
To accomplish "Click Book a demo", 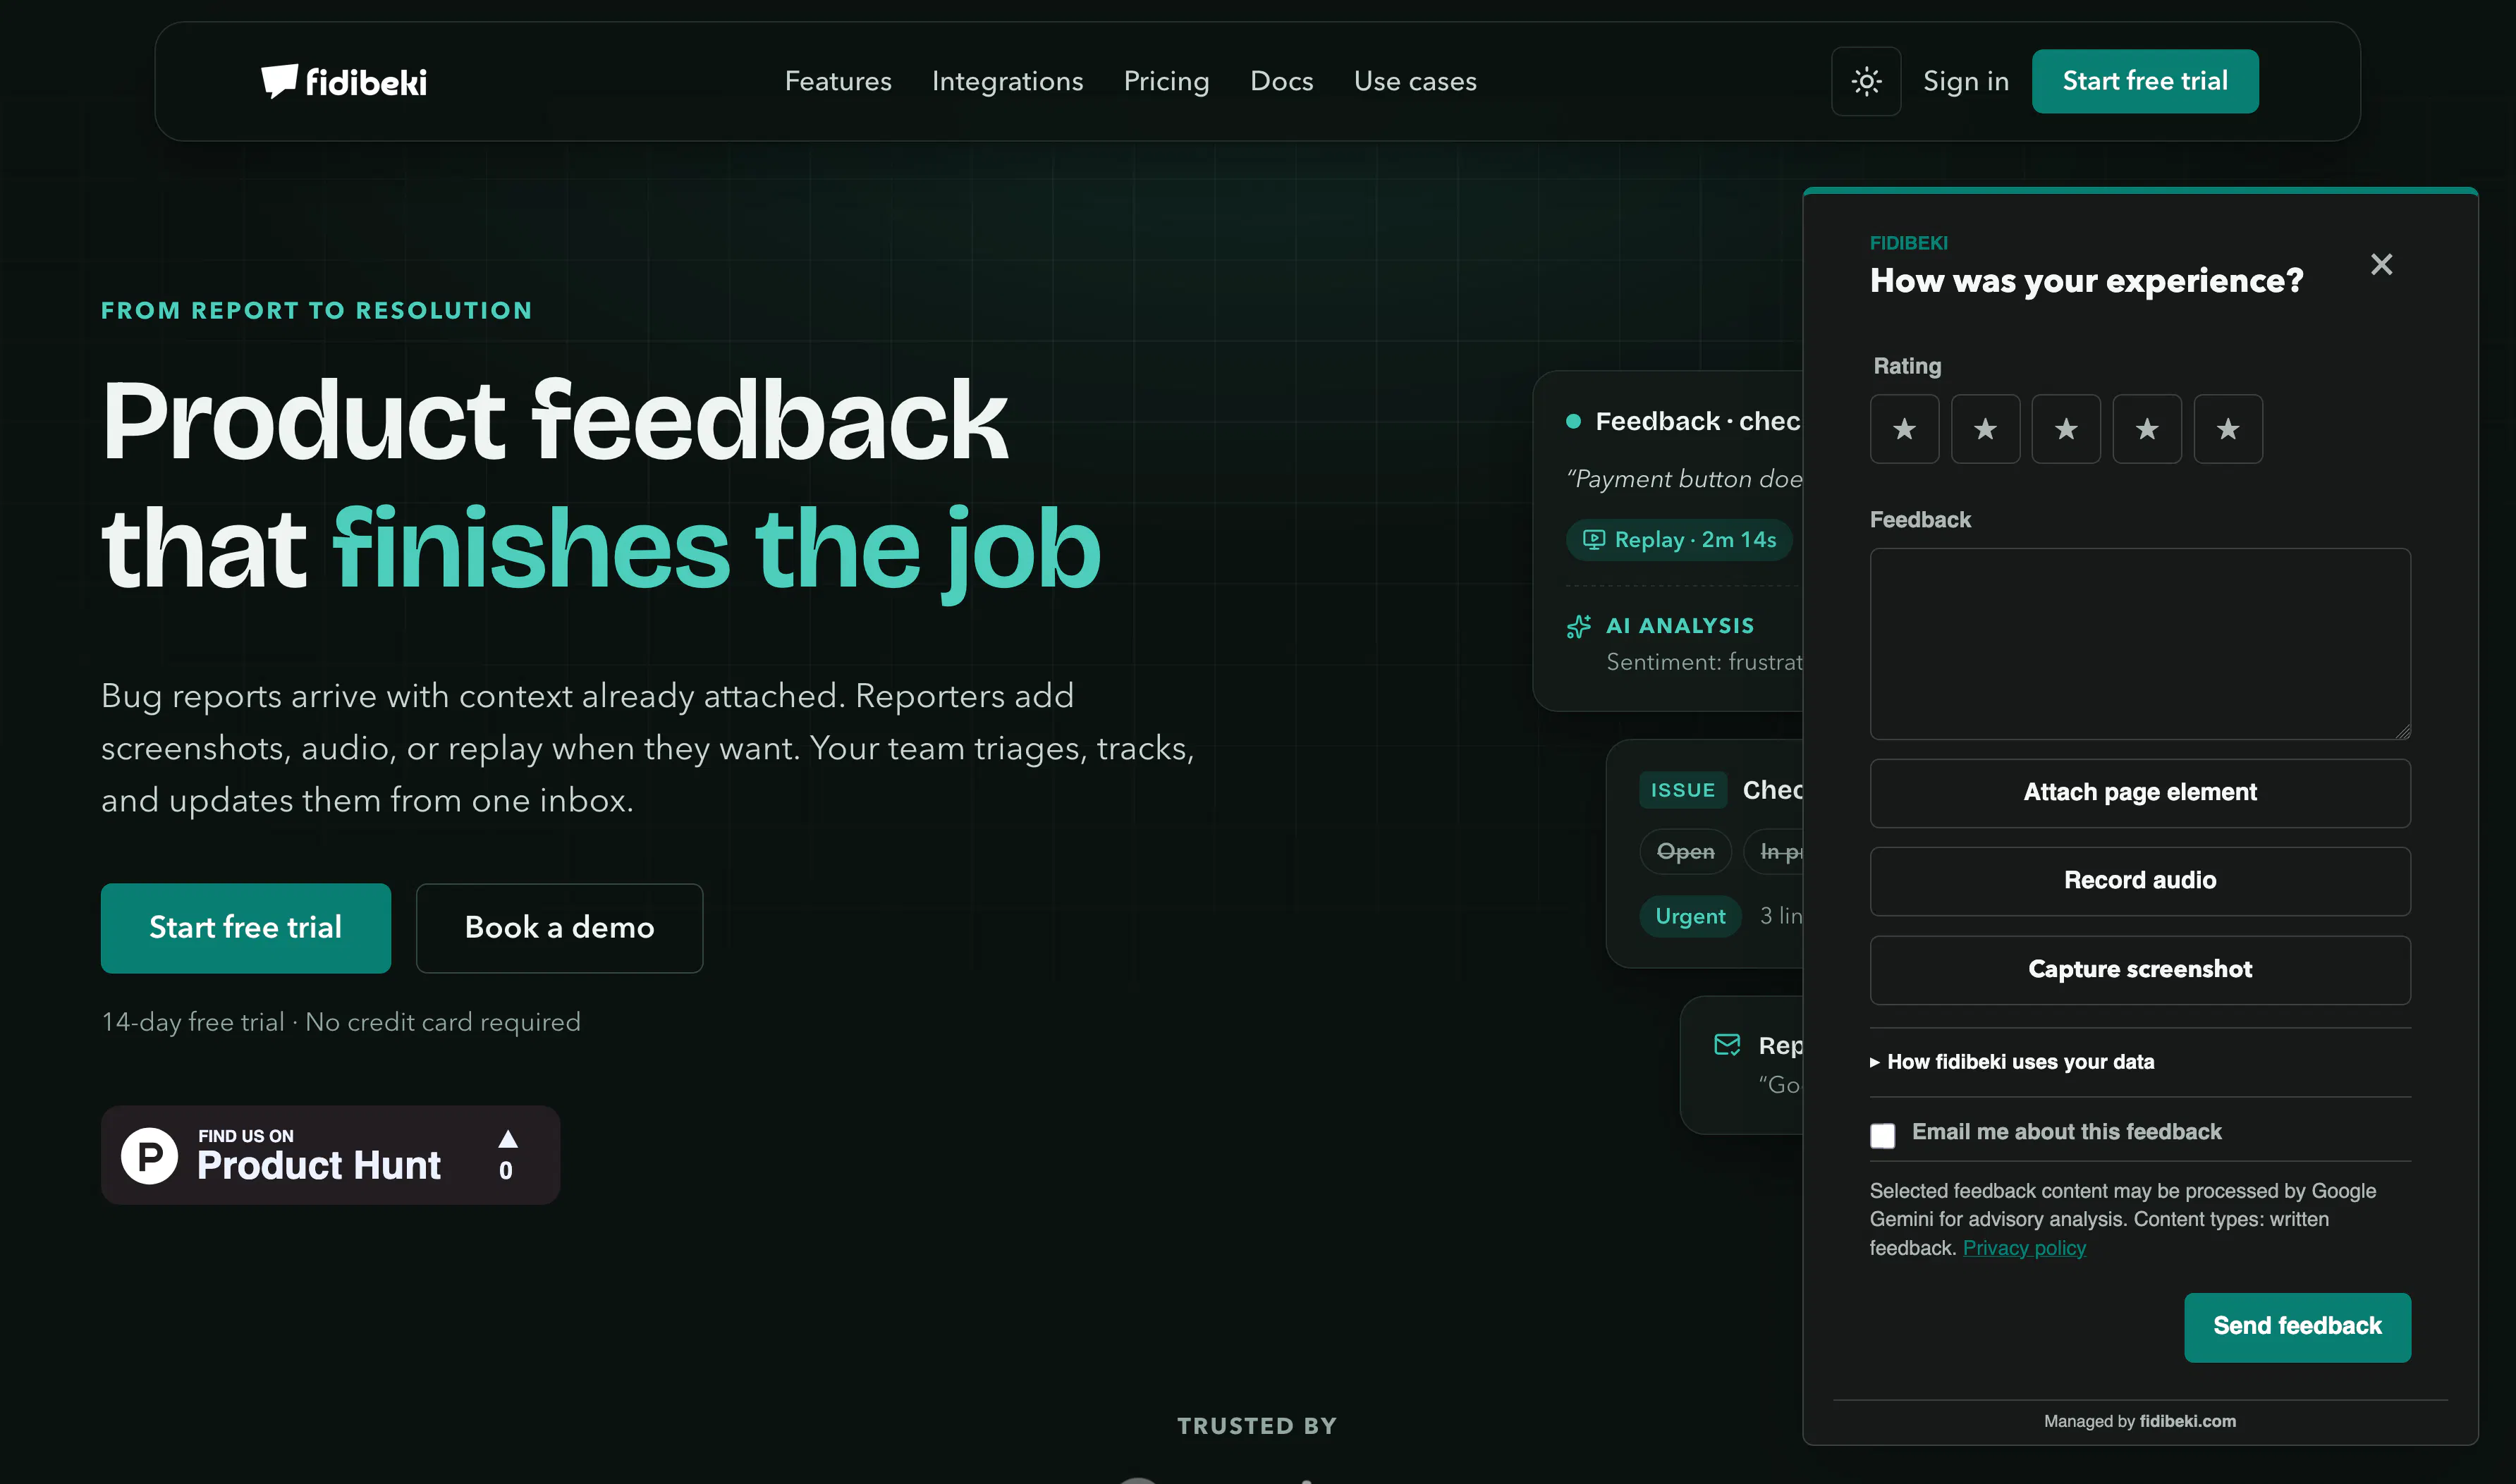I will pos(560,928).
